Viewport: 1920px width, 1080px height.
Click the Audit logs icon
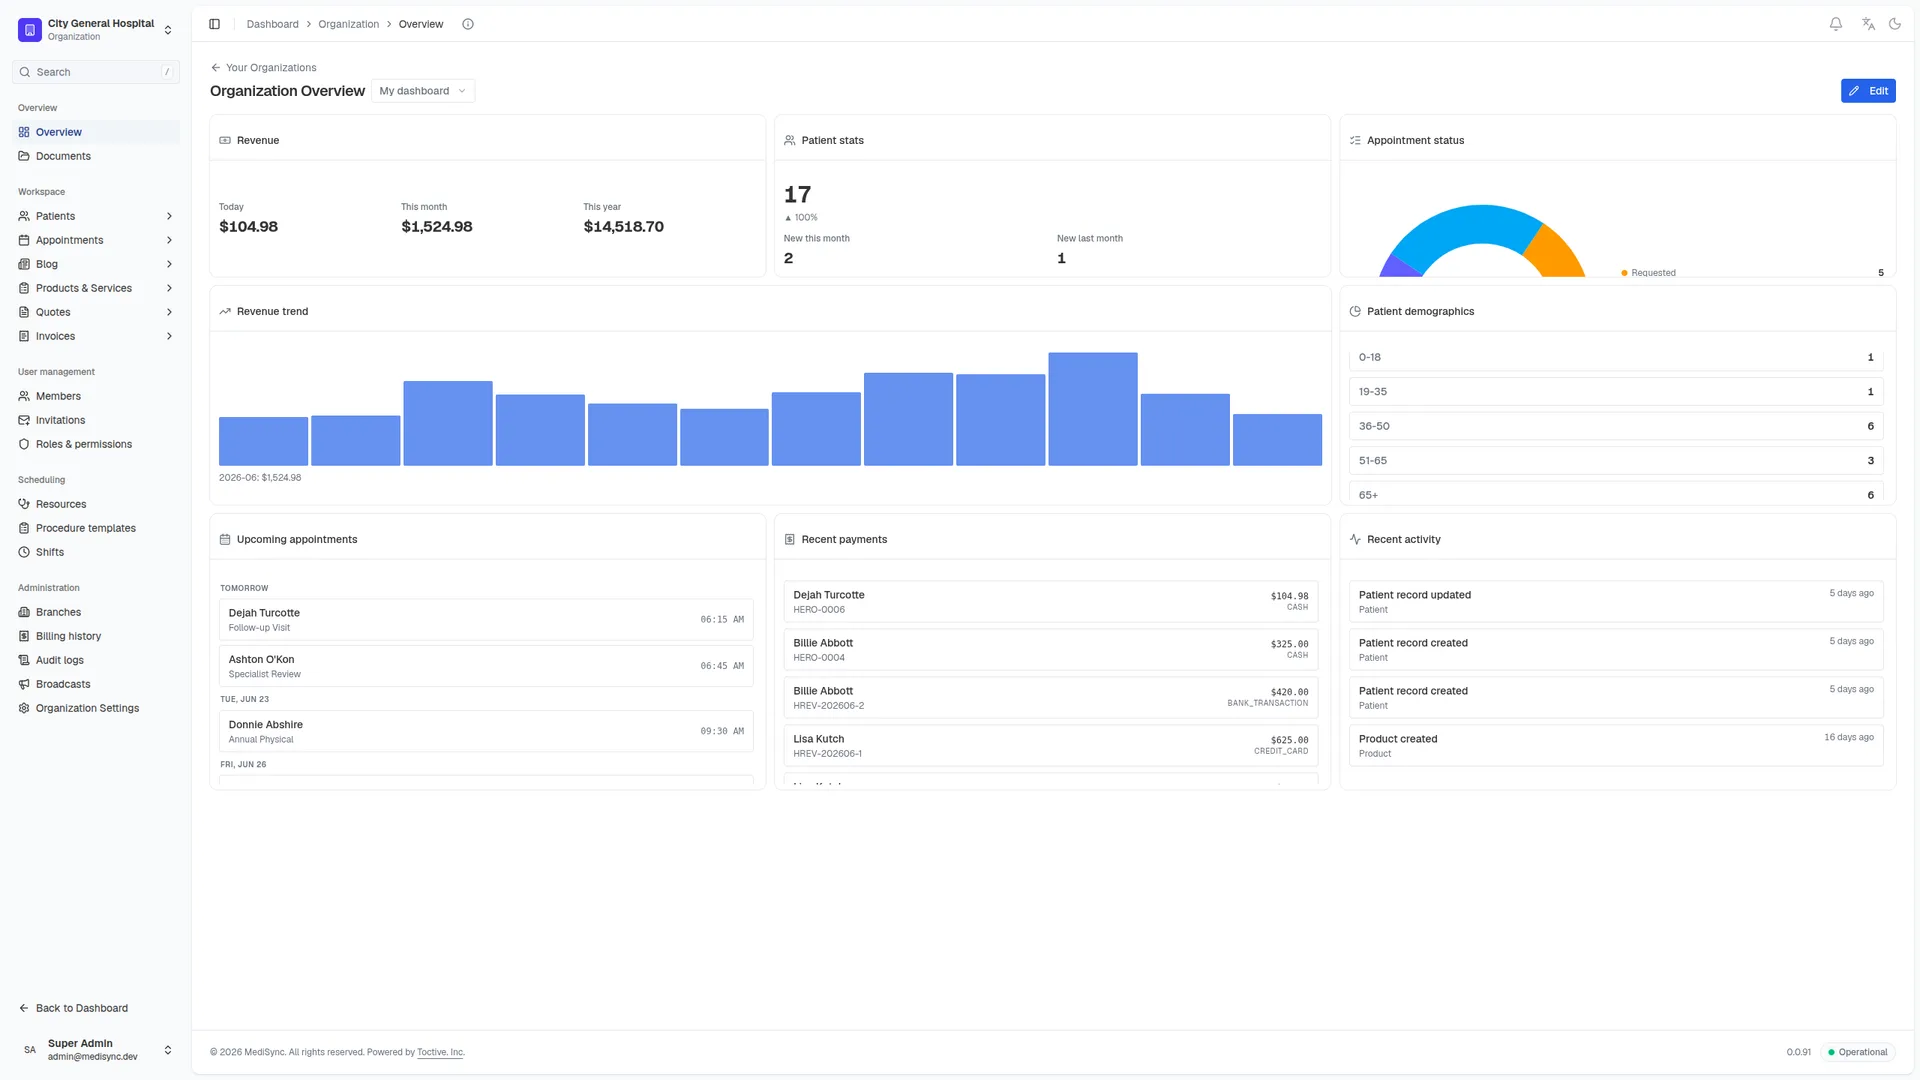[x=24, y=660]
